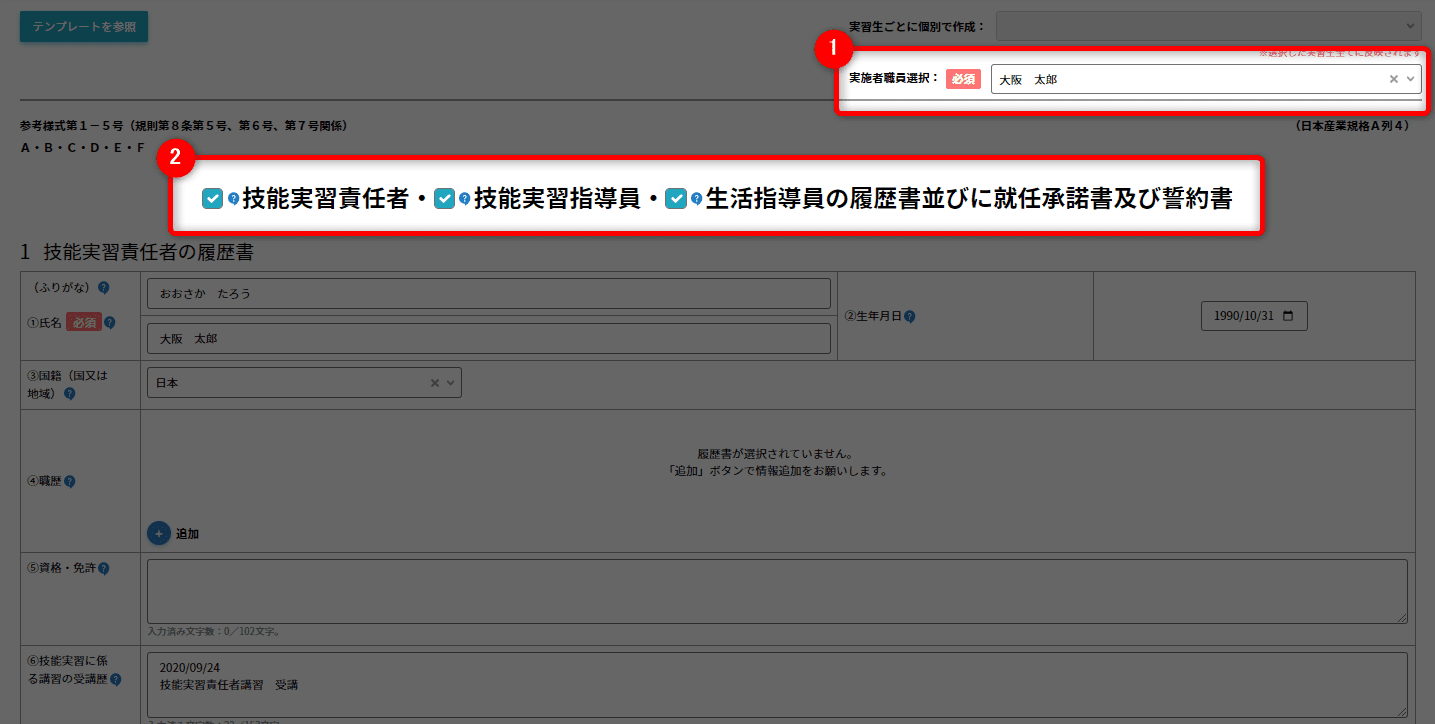Click the blue plus 追加 icon
The height and width of the screenshot is (724, 1435).
159,533
